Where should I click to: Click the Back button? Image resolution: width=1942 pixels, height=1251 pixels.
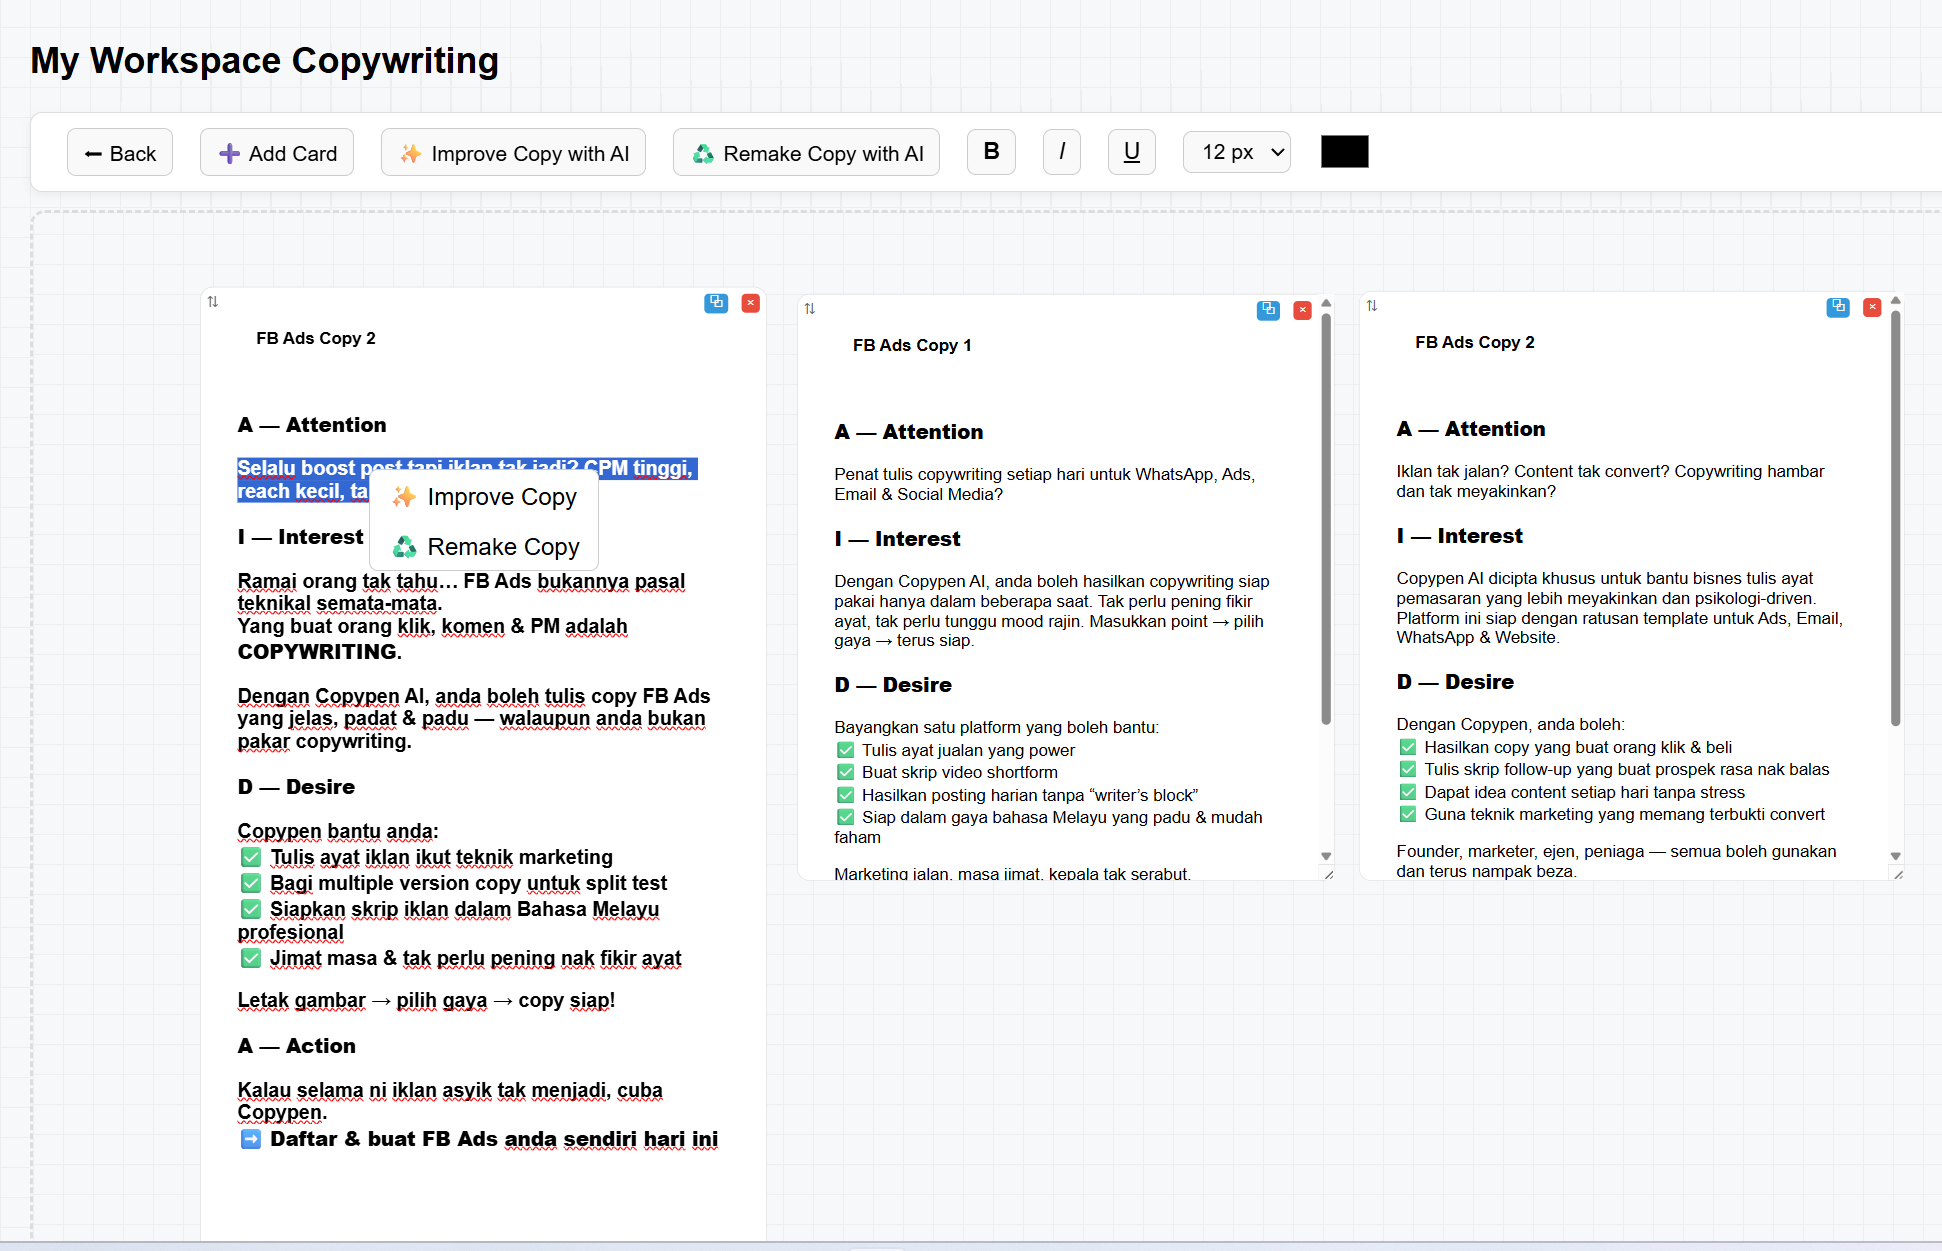[x=120, y=153]
